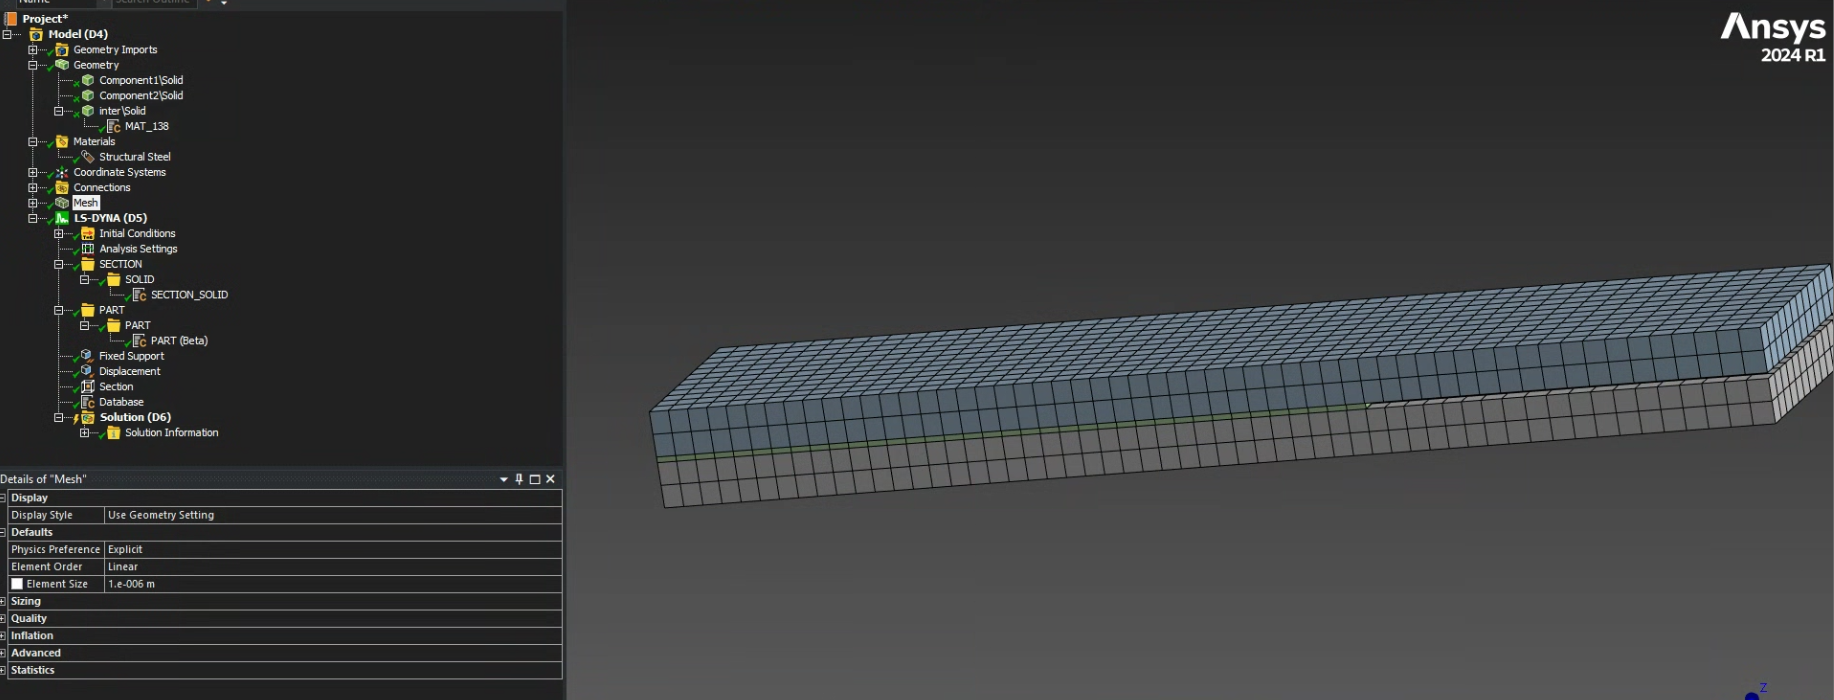
Task: Open the Display Style value 'Use Geometry Setting'
Action: coord(333,515)
